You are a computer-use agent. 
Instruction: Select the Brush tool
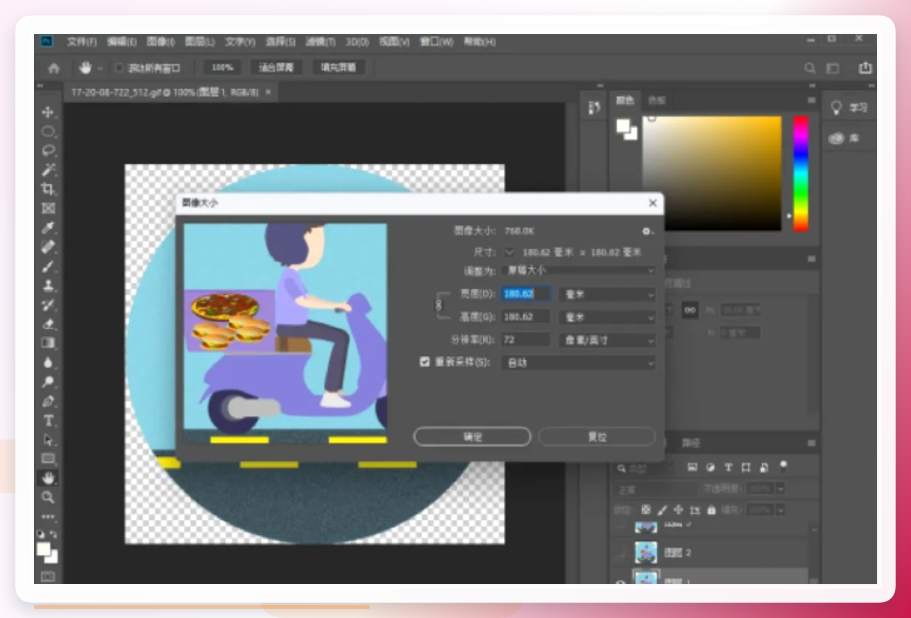pyautogui.click(x=48, y=266)
